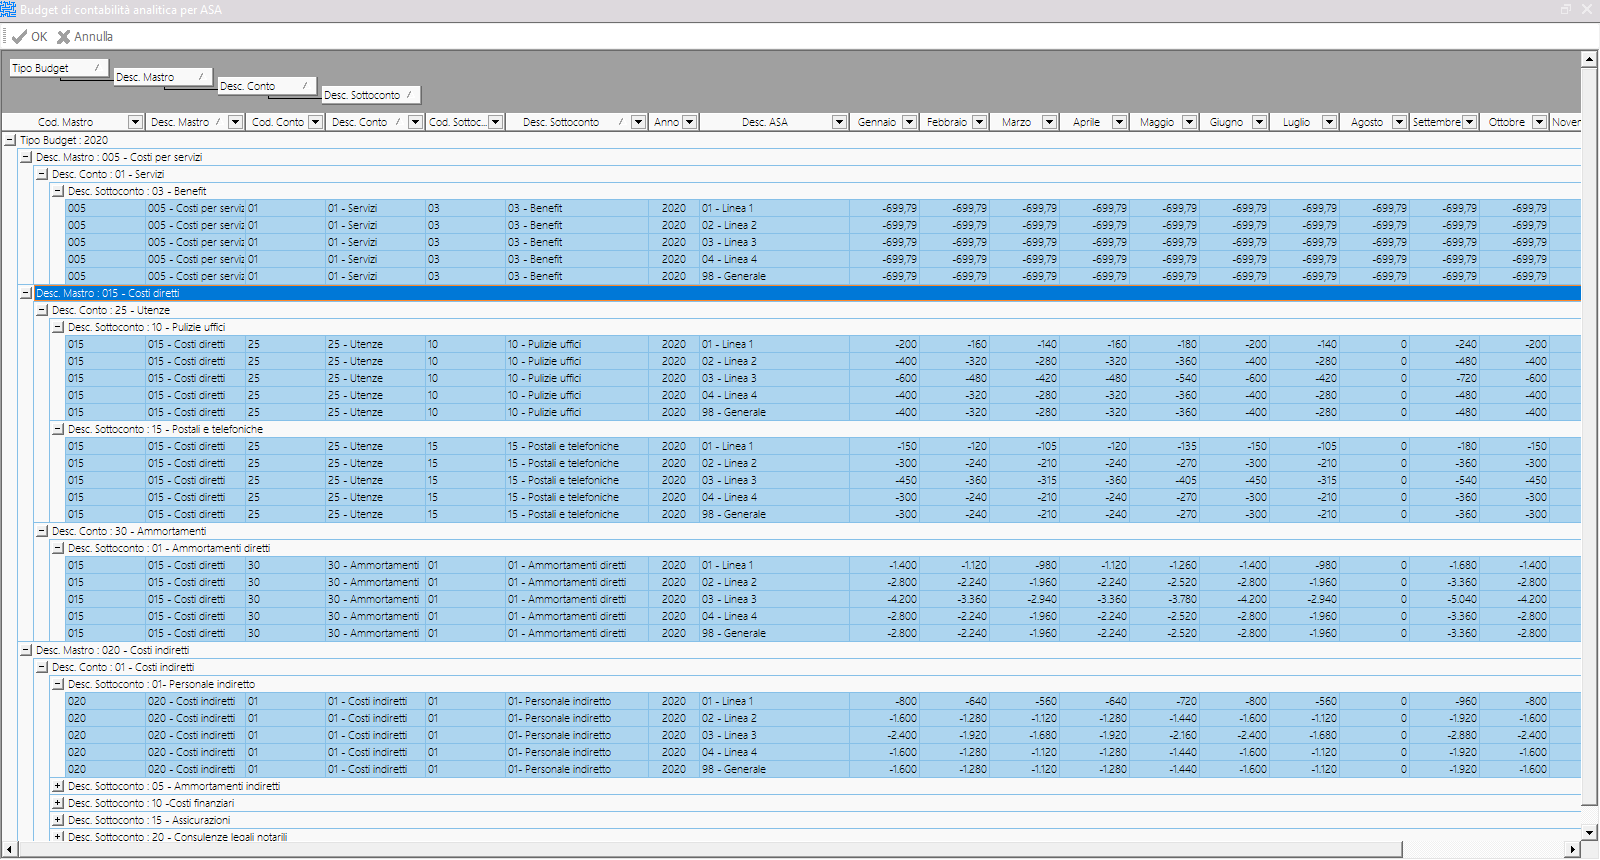Click the -4.200 Gennaio cell under Ammortamenti diretti
Viewport: 1600px width, 860px height.
point(884,599)
